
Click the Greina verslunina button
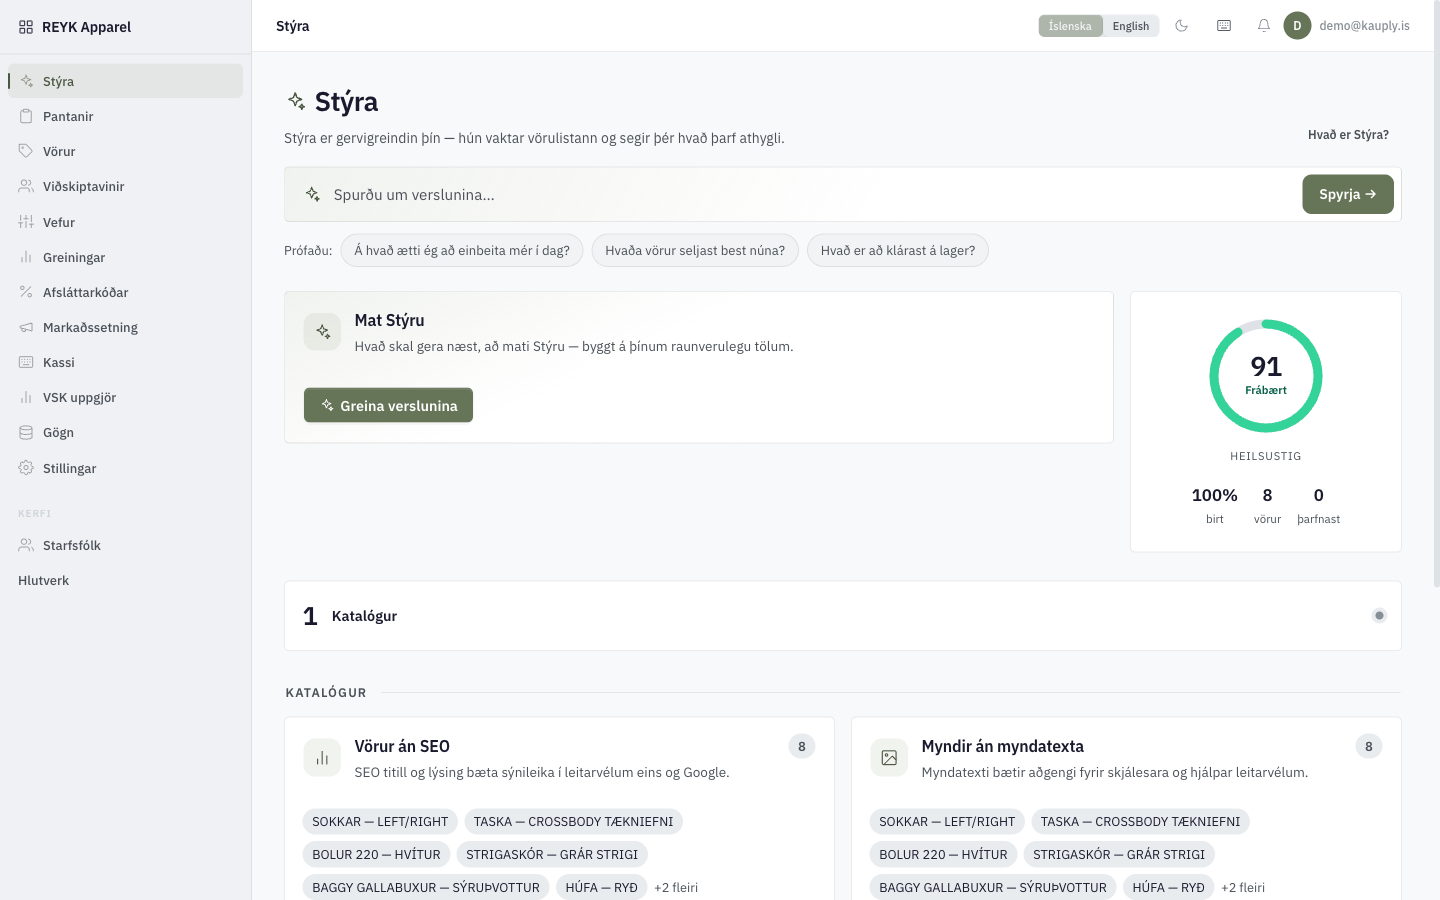tap(388, 405)
